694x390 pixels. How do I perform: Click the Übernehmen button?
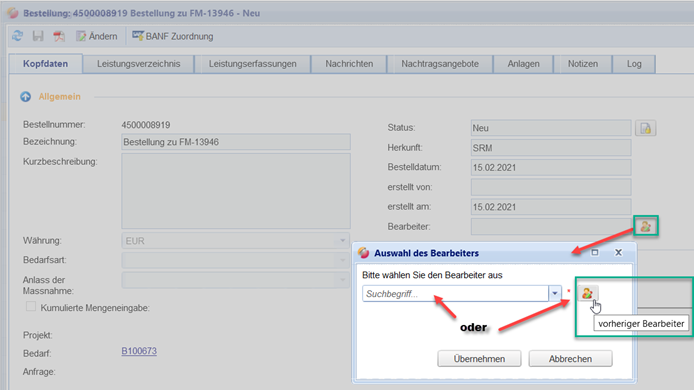tap(479, 359)
